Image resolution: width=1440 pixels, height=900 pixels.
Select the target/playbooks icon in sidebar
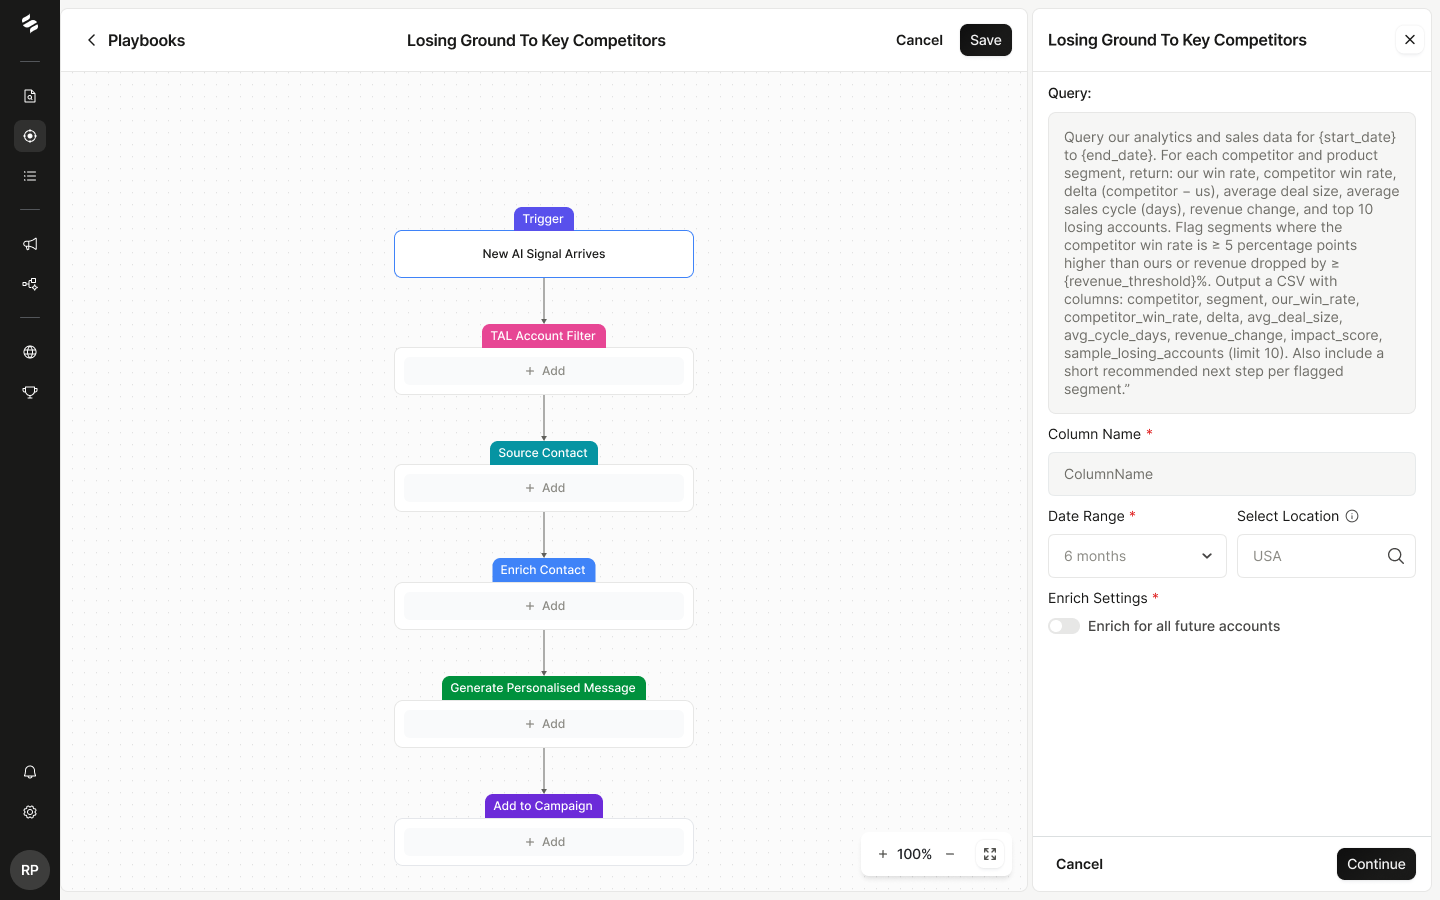29,135
